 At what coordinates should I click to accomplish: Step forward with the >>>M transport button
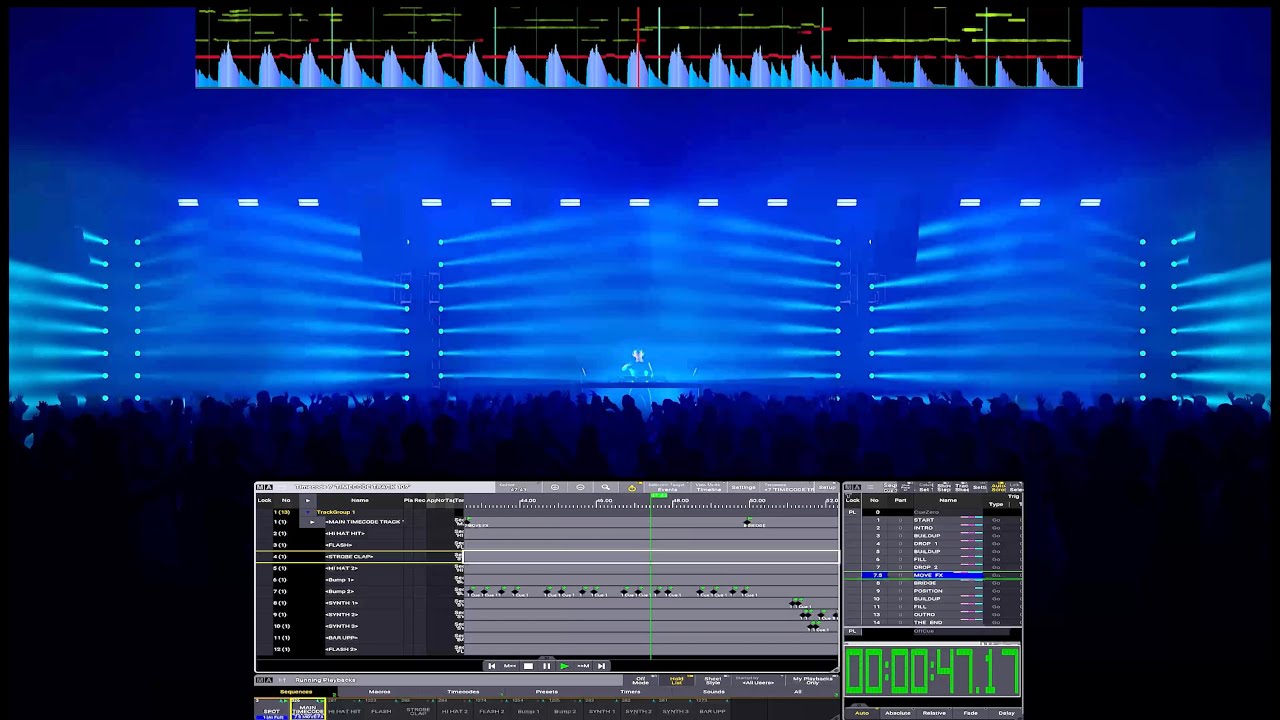tap(583, 666)
